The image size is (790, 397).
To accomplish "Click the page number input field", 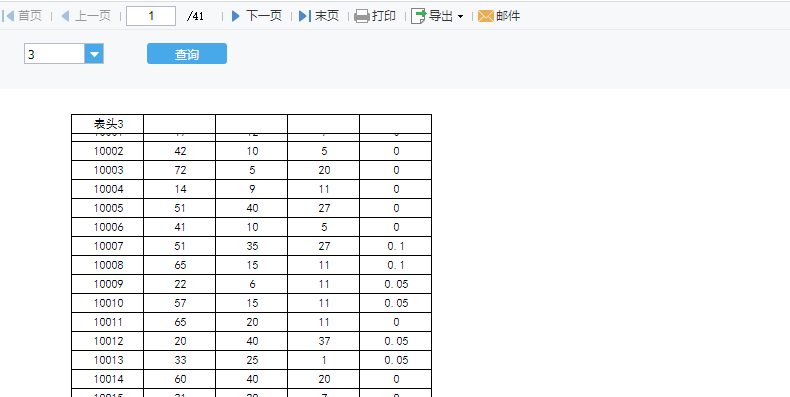I will click(x=151, y=16).
